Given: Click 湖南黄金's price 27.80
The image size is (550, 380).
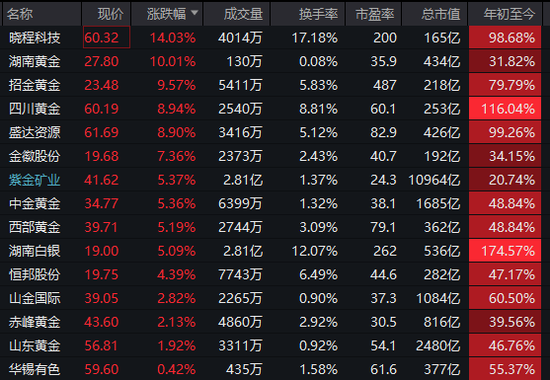Looking at the screenshot, I should coord(101,61).
